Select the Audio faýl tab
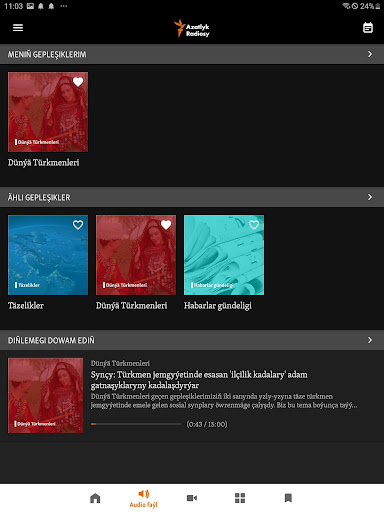The width and height of the screenshot is (384, 512). tap(144, 498)
